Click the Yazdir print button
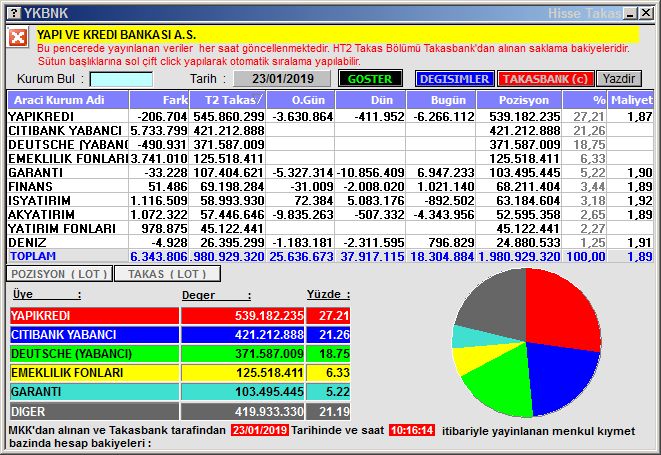Screen dimensions: 661x455 618,79
